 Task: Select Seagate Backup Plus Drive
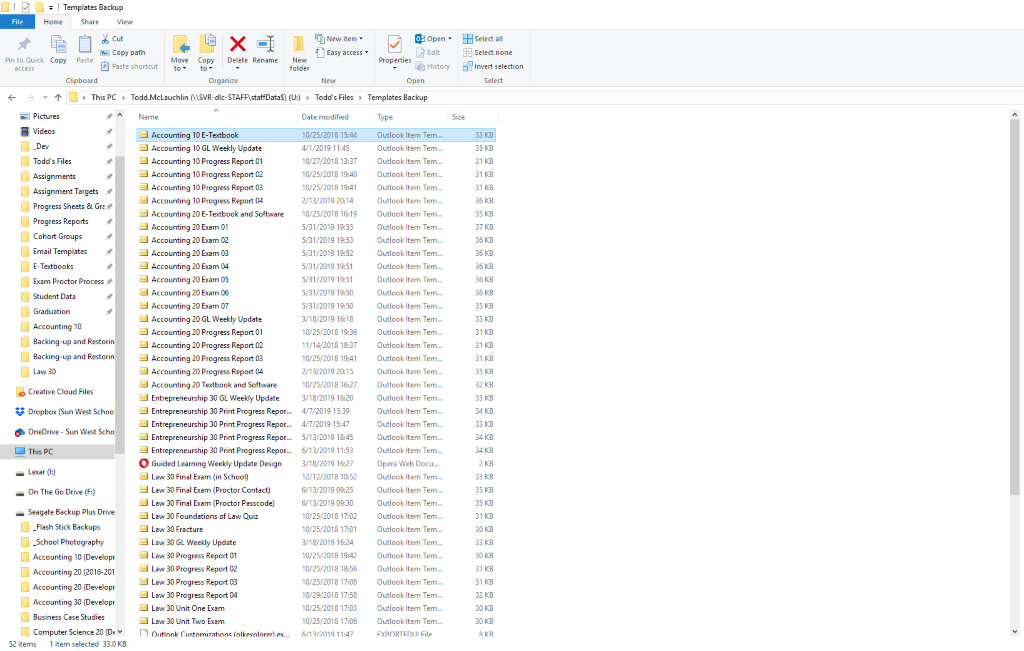coord(64,513)
